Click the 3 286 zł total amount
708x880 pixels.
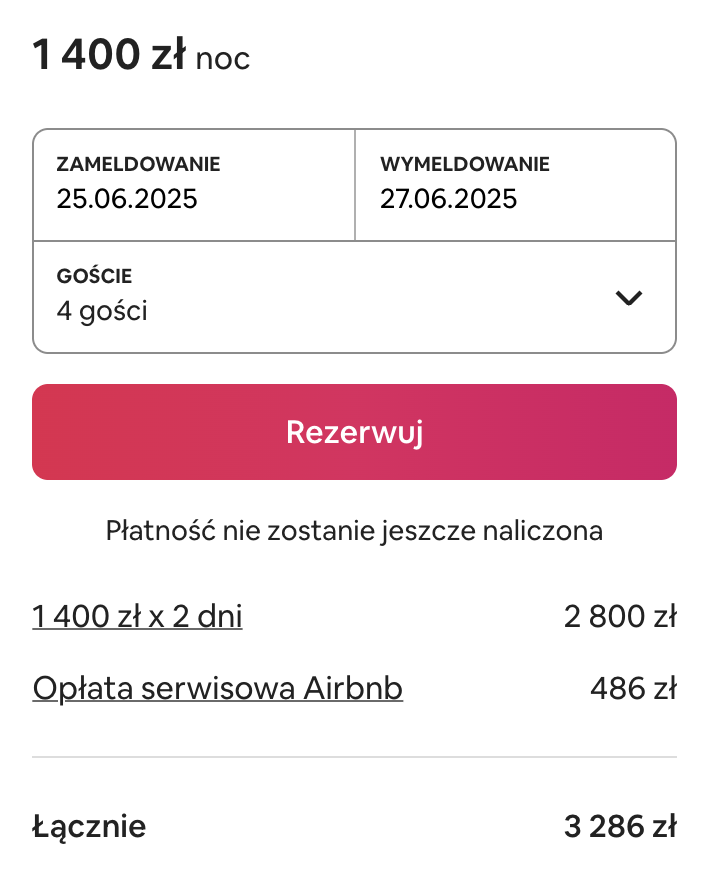click(620, 826)
